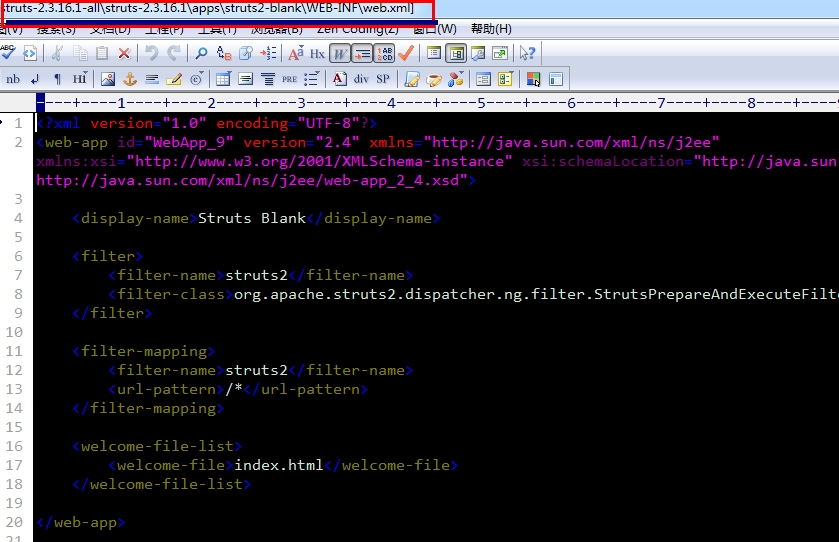
Task: Click line number 13 in the gutter
Action: point(14,389)
